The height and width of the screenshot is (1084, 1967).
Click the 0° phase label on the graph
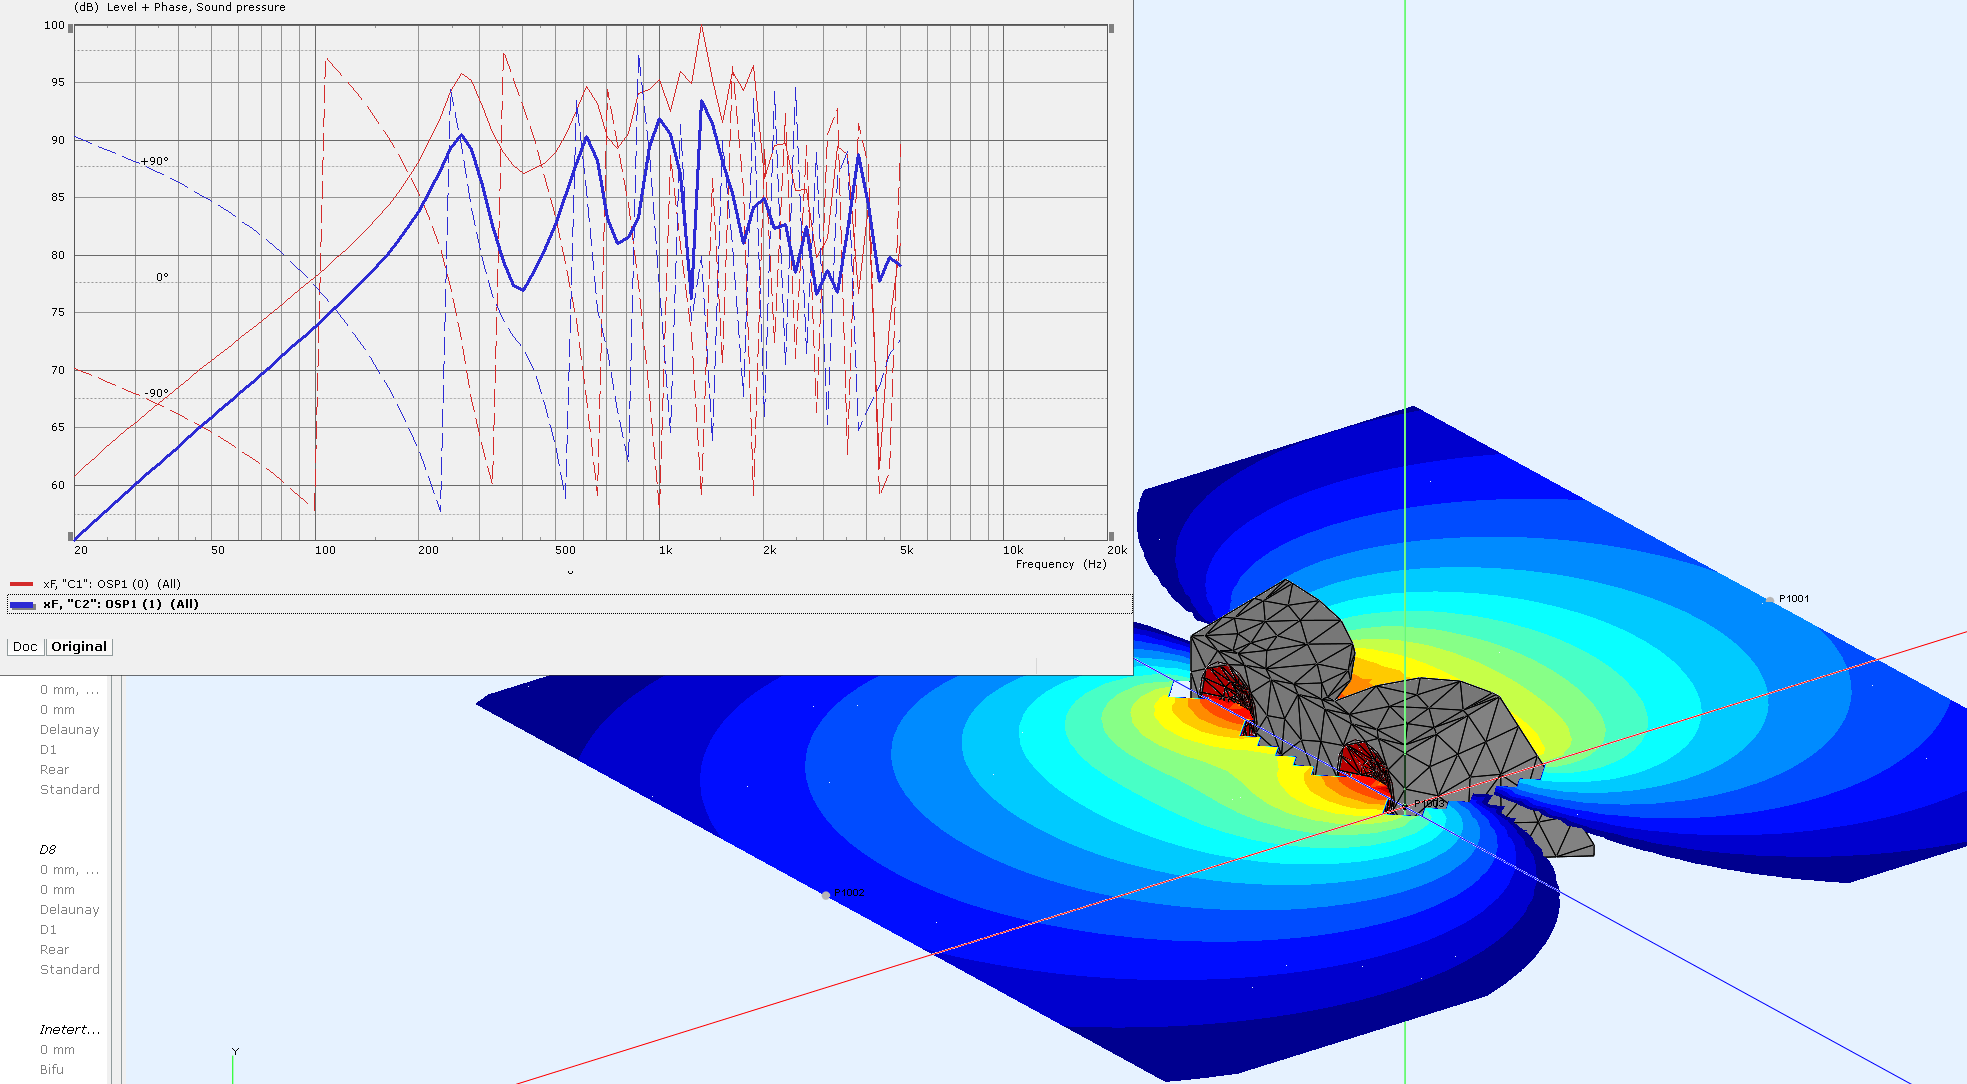click(x=162, y=278)
